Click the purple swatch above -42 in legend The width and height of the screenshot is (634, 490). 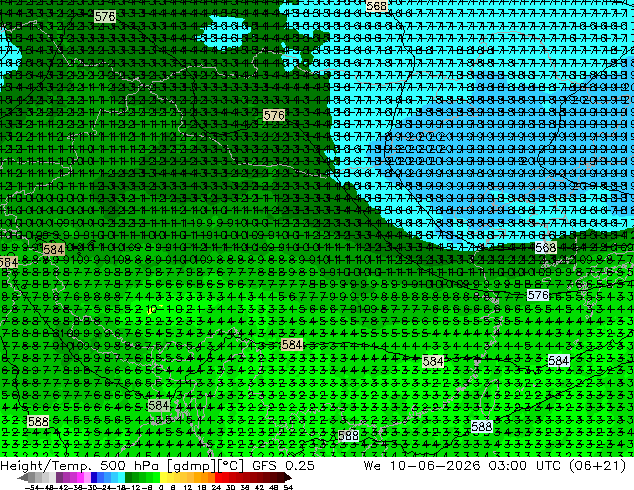click(59, 477)
